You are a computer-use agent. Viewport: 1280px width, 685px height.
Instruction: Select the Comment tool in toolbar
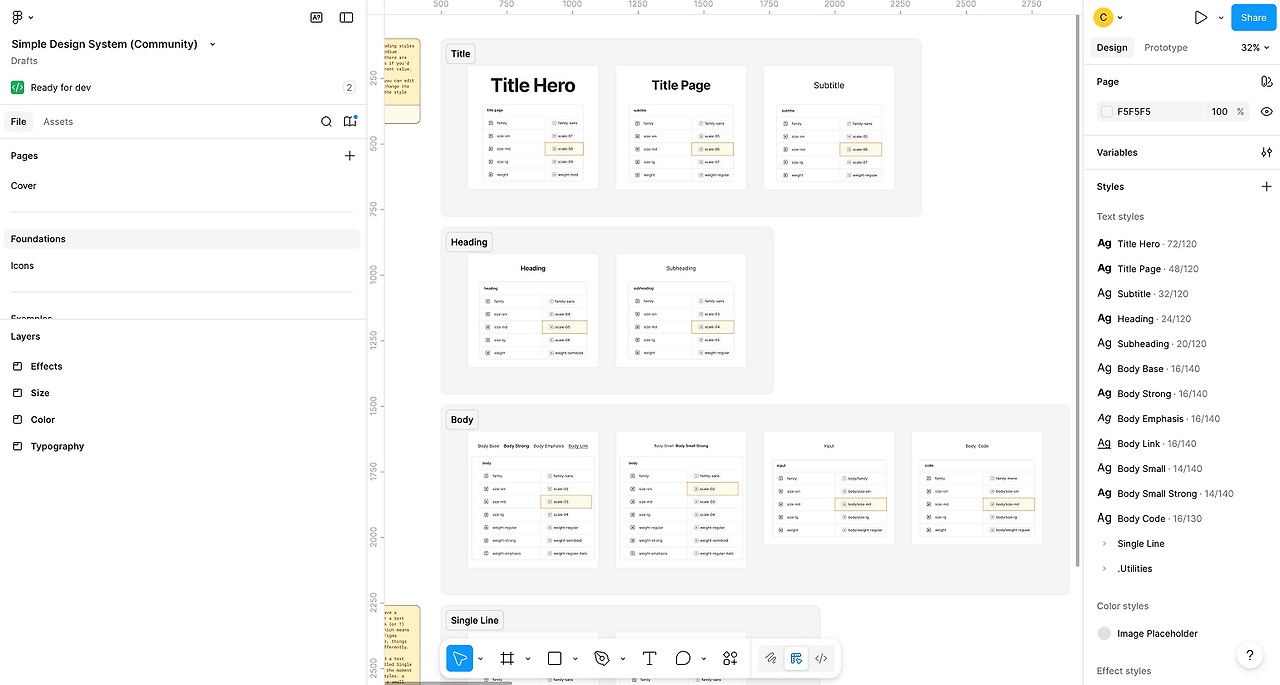(683, 658)
